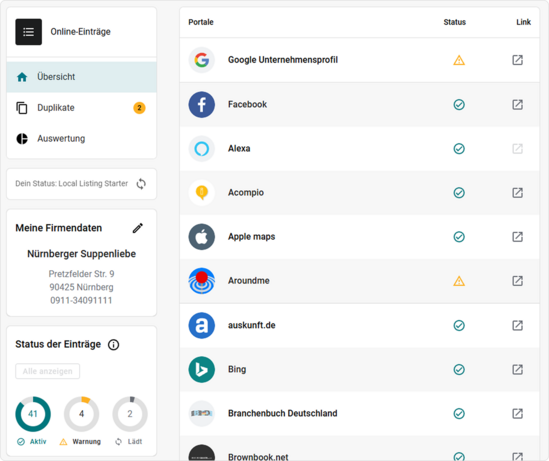
Task: Click the Aktiv filter label
Action: tap(32, 442)
